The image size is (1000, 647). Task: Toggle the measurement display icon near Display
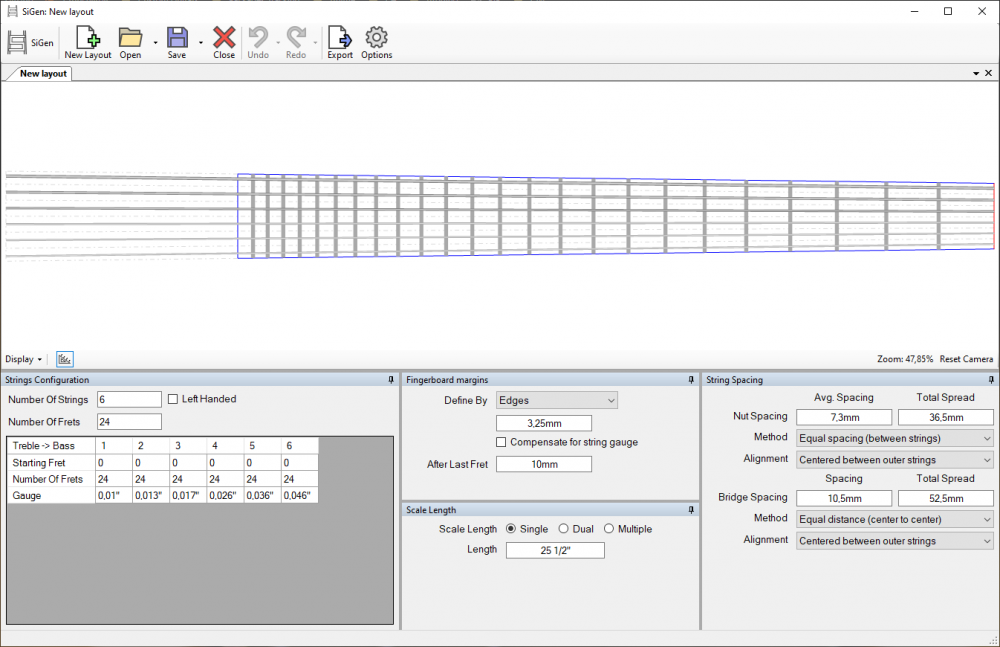pos(64,359)
